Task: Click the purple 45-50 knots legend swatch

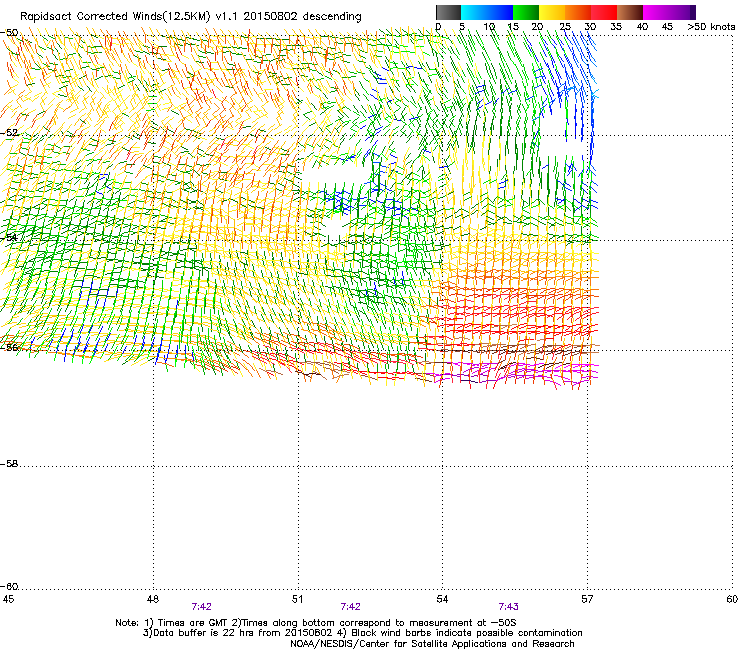Action: click(682, 12)
